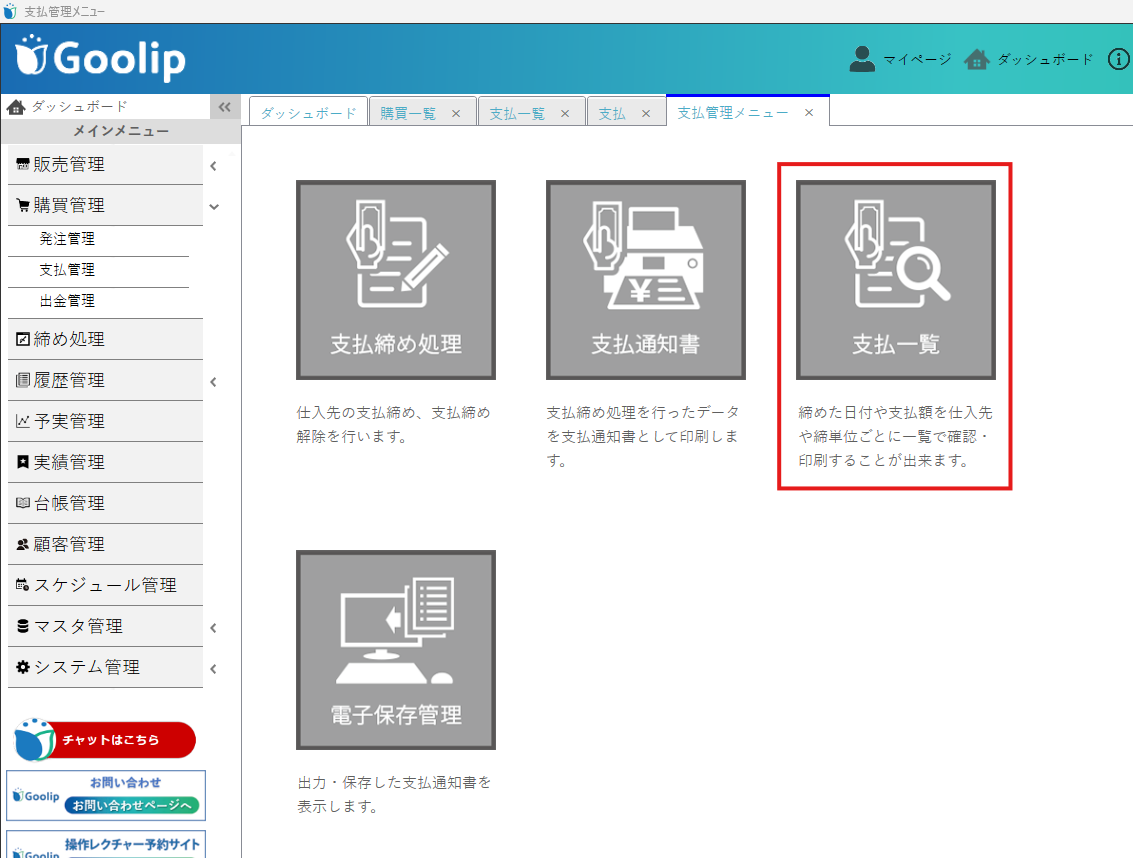The height and width of the screenshot is (858, 1133).
Task: Click the 予実管理 chart icon
Action: click(23, 421)
